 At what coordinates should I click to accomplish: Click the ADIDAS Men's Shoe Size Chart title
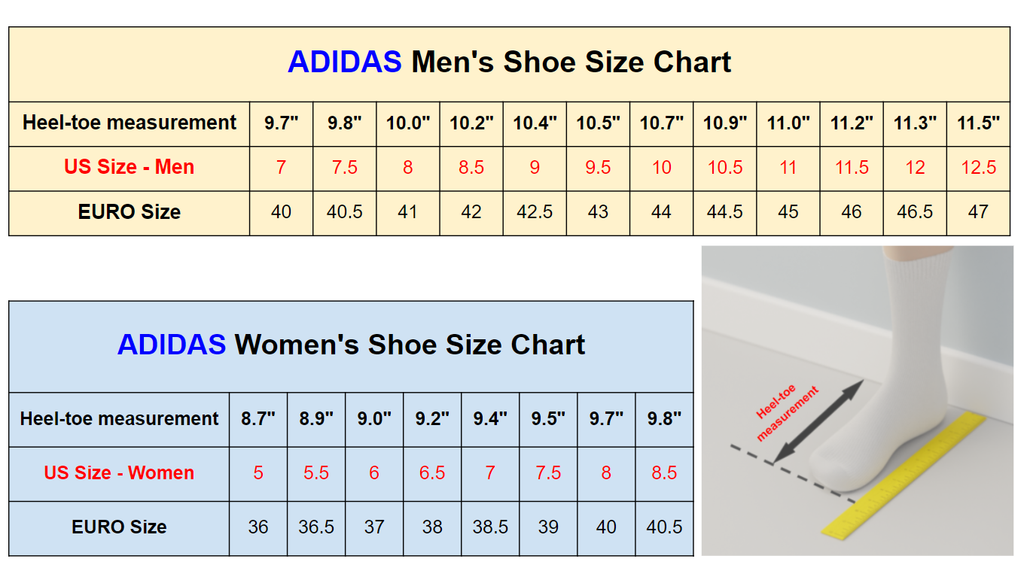point(509,63)
